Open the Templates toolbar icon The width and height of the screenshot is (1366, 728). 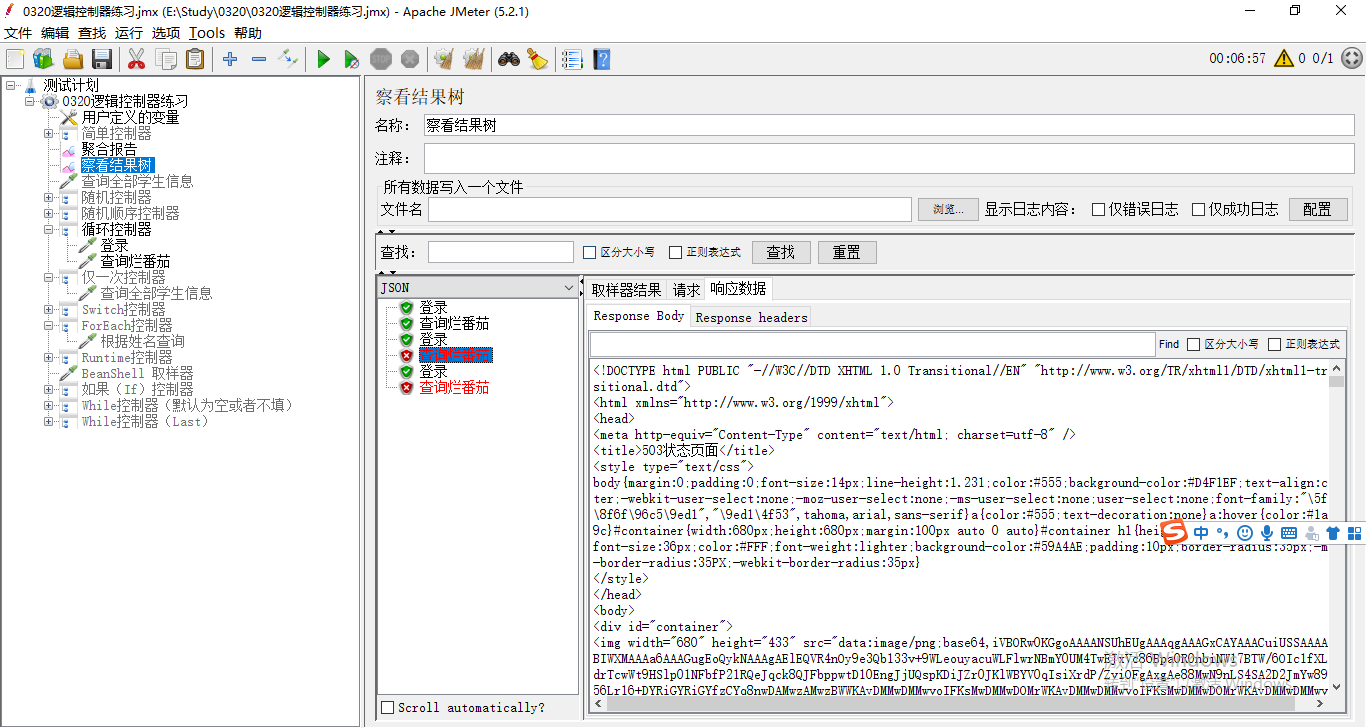click(43, 59)
